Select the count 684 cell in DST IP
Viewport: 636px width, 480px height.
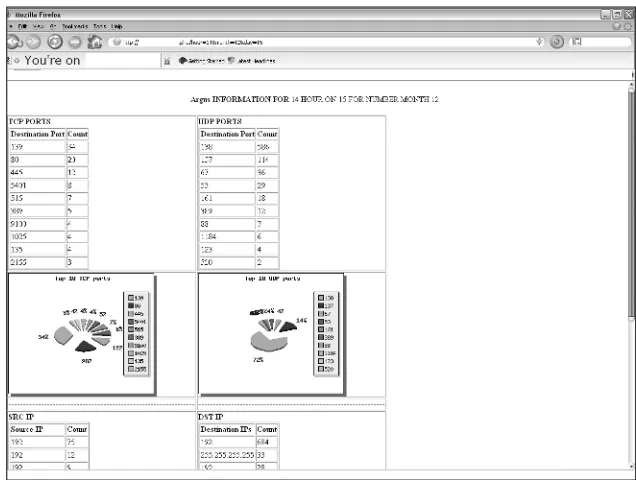pyautogui.click(x=267, y=442)
